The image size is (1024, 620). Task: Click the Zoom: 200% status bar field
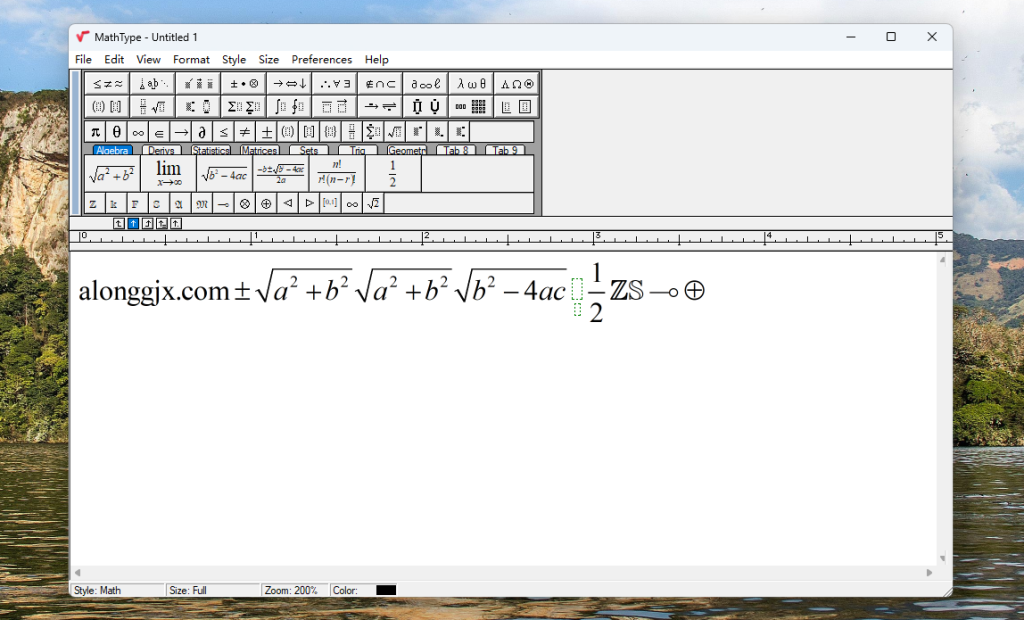(x=292, y=590)
